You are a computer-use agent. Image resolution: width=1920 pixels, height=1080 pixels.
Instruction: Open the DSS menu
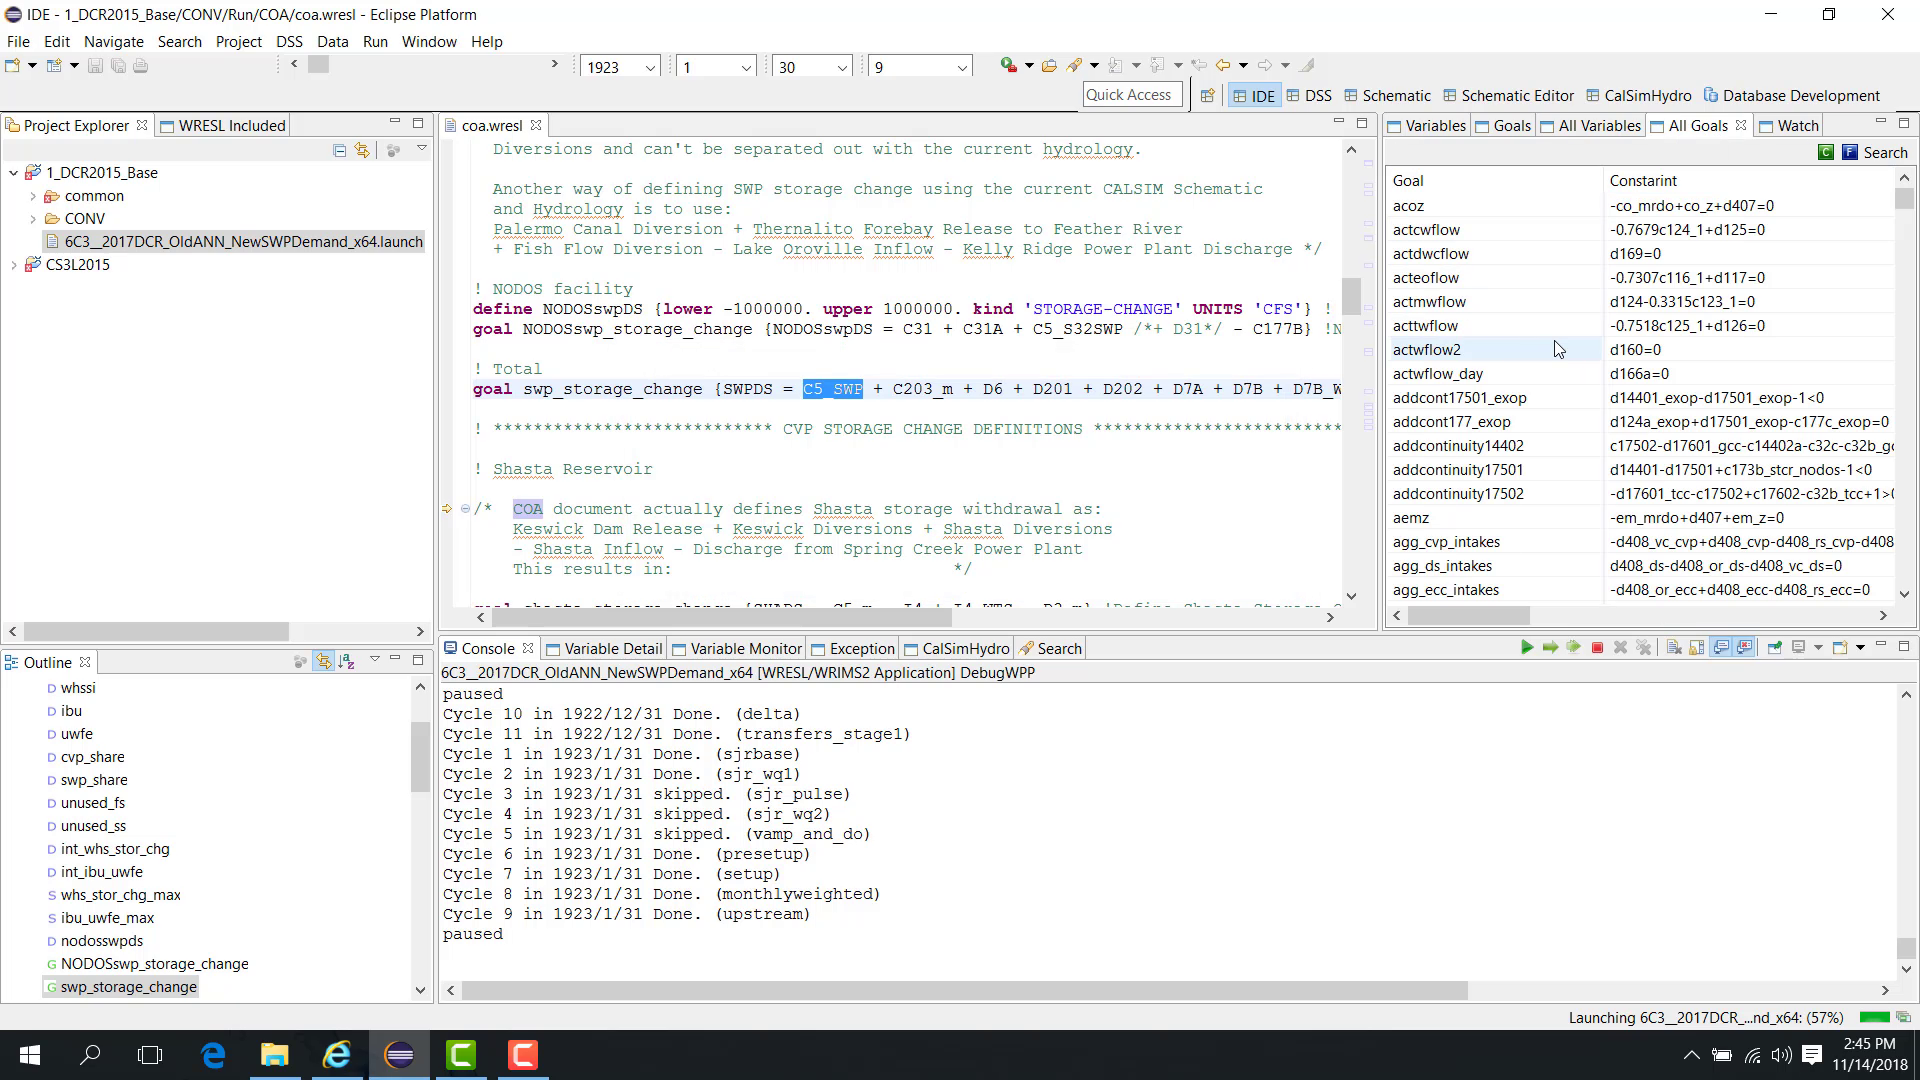click(x=289, y=41)
